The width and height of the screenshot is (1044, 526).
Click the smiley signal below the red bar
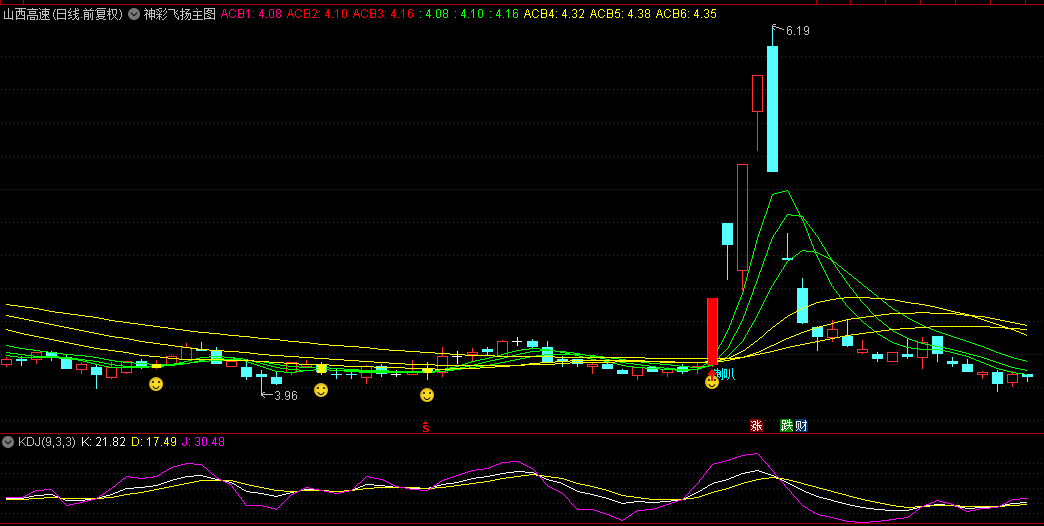coord(712,382)
